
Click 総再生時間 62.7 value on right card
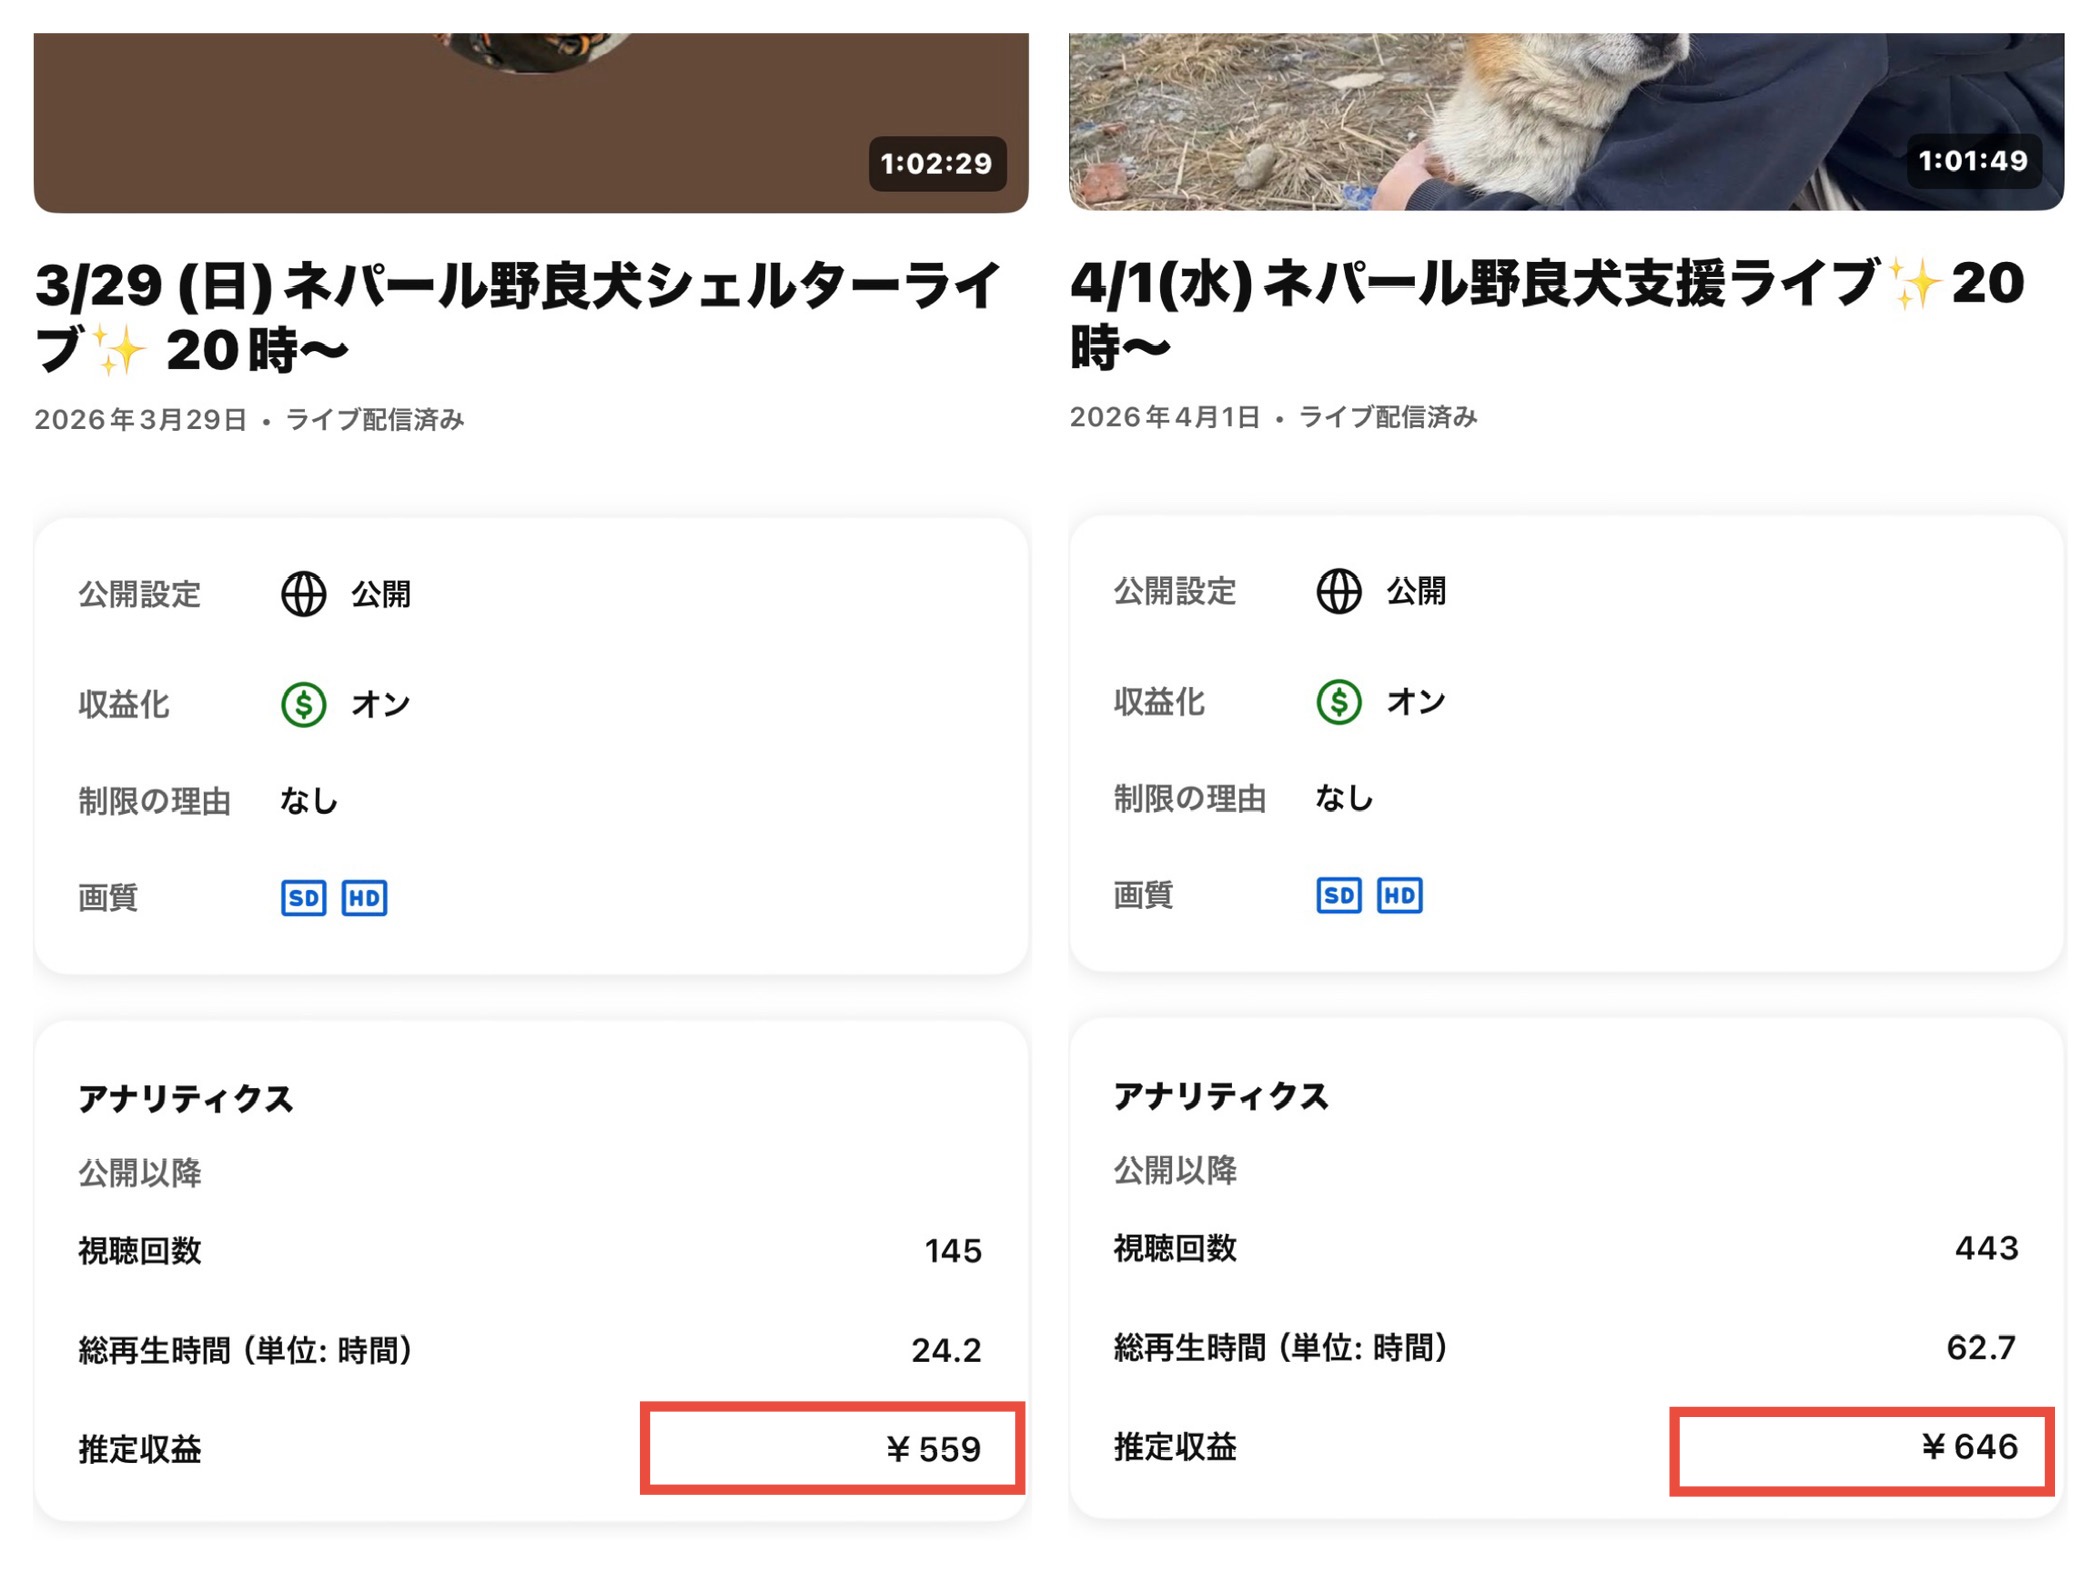1980,1348
